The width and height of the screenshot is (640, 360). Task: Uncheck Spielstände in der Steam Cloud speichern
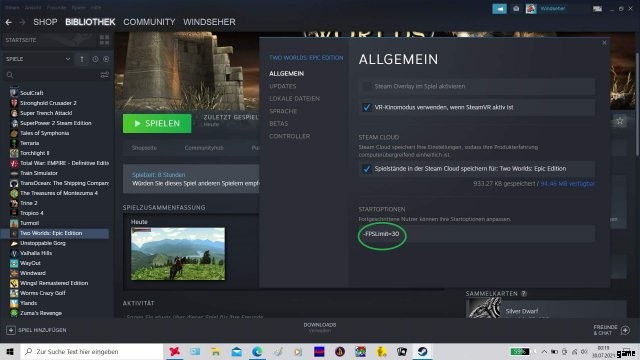point(367,169)
